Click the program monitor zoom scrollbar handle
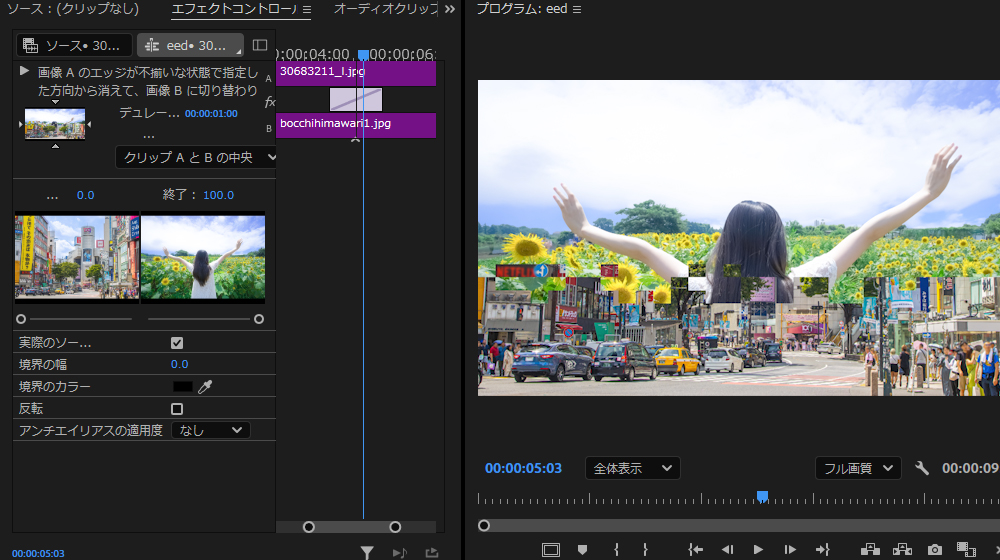This screenshot has width=1000, height=560. [484, 526]
